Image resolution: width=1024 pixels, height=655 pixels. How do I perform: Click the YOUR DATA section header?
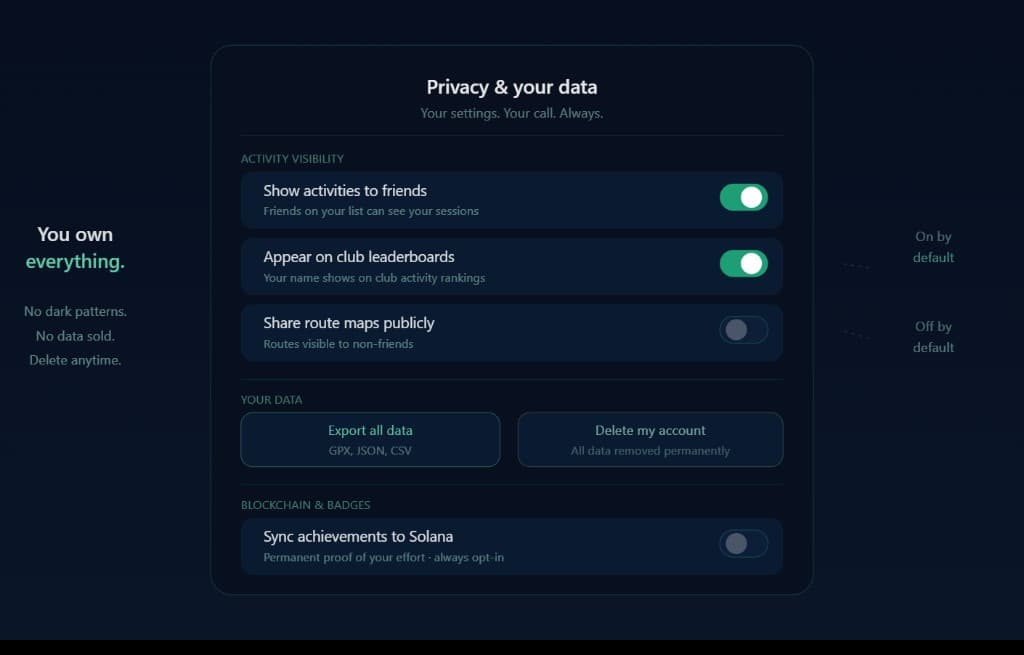[x=271, y=399]
